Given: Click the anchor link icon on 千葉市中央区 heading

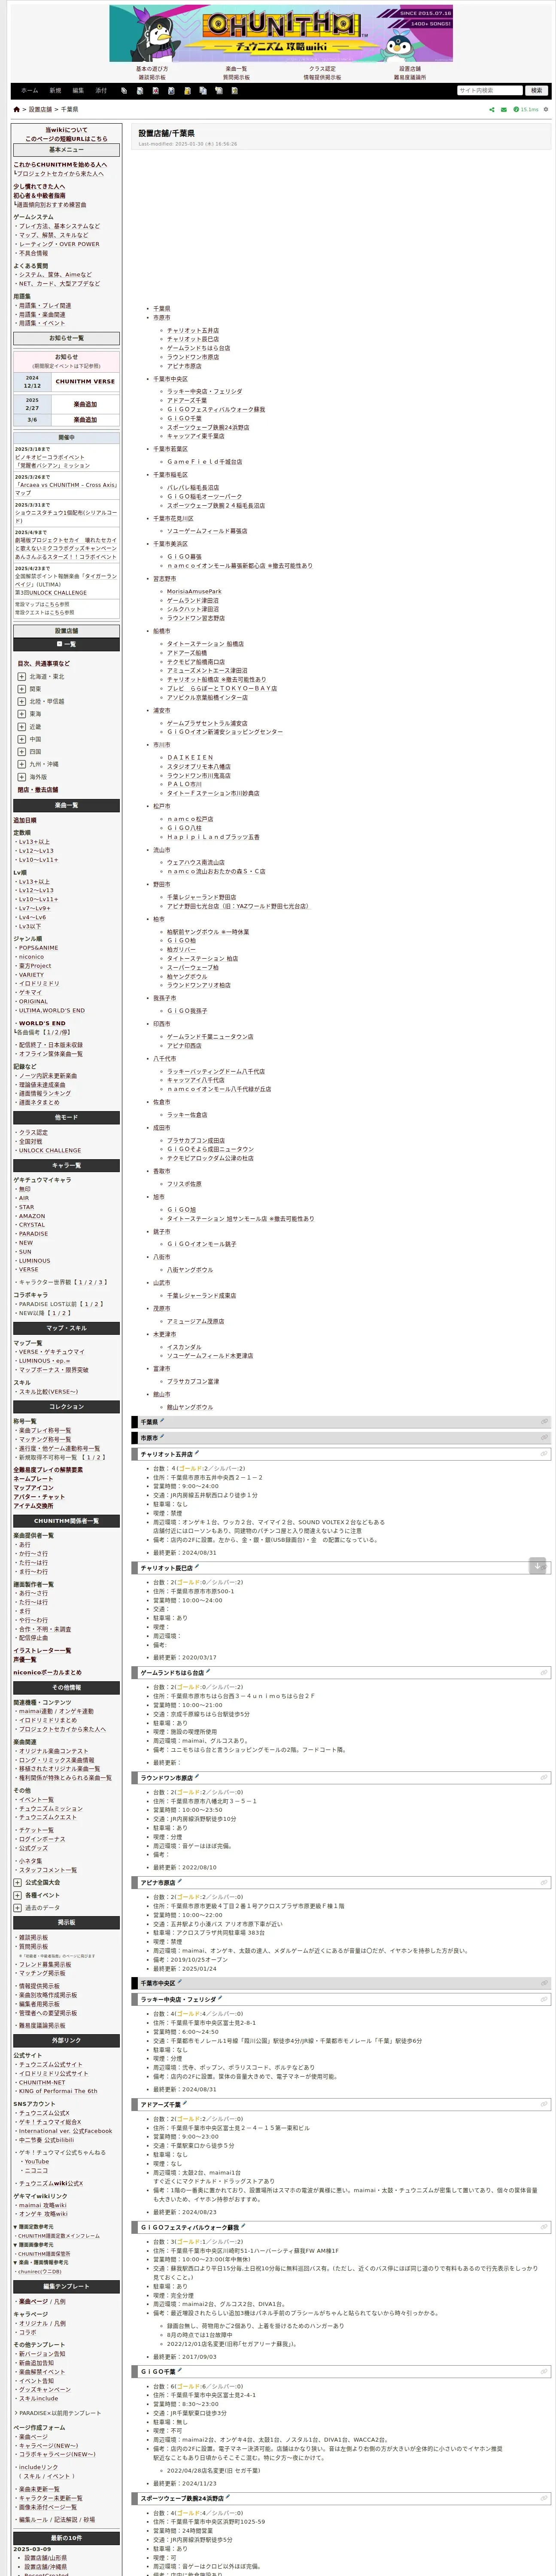Looking at the screenshot, I should tap(544, 1983).
